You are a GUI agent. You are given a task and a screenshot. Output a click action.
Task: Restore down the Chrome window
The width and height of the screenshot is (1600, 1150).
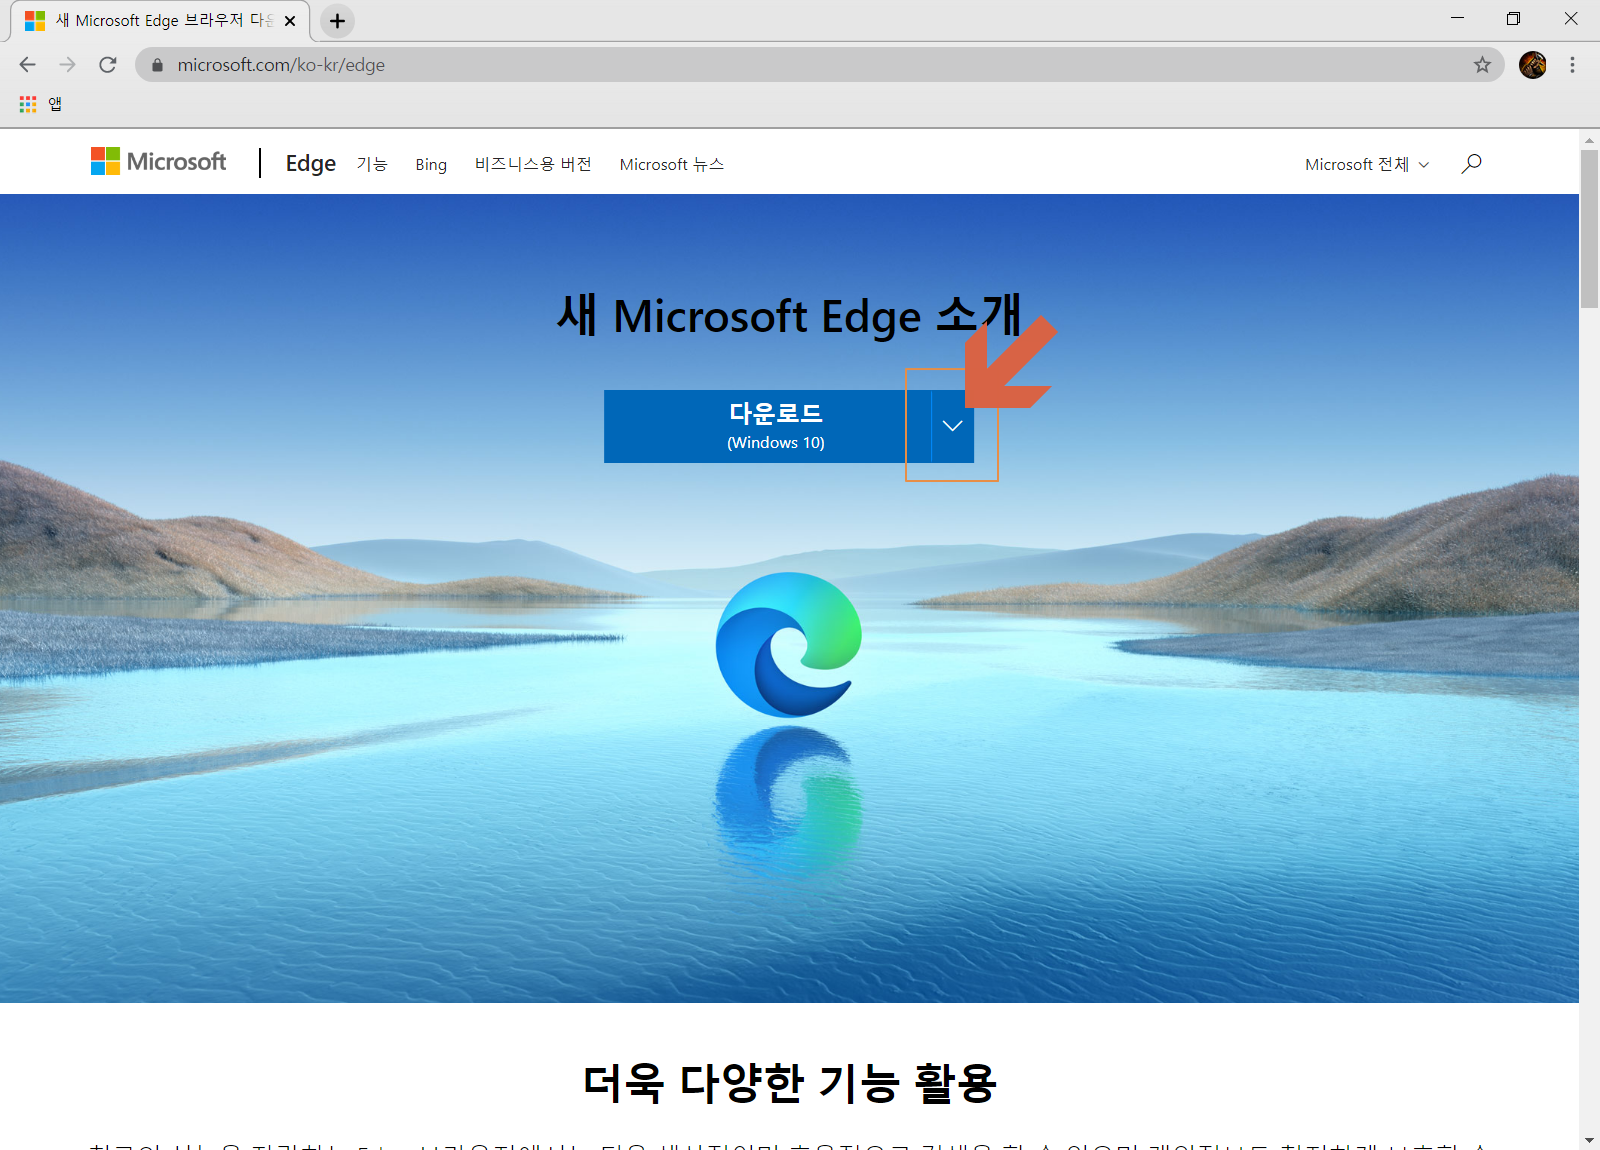pos(1513,18)
